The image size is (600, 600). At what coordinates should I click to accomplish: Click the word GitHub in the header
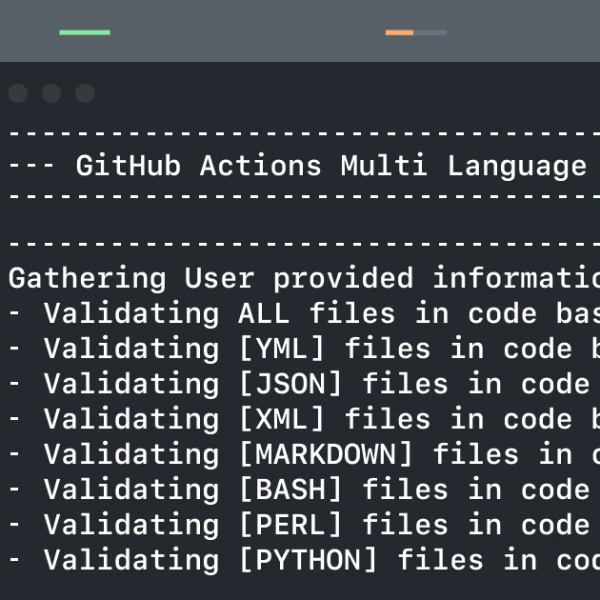[128, 166]
